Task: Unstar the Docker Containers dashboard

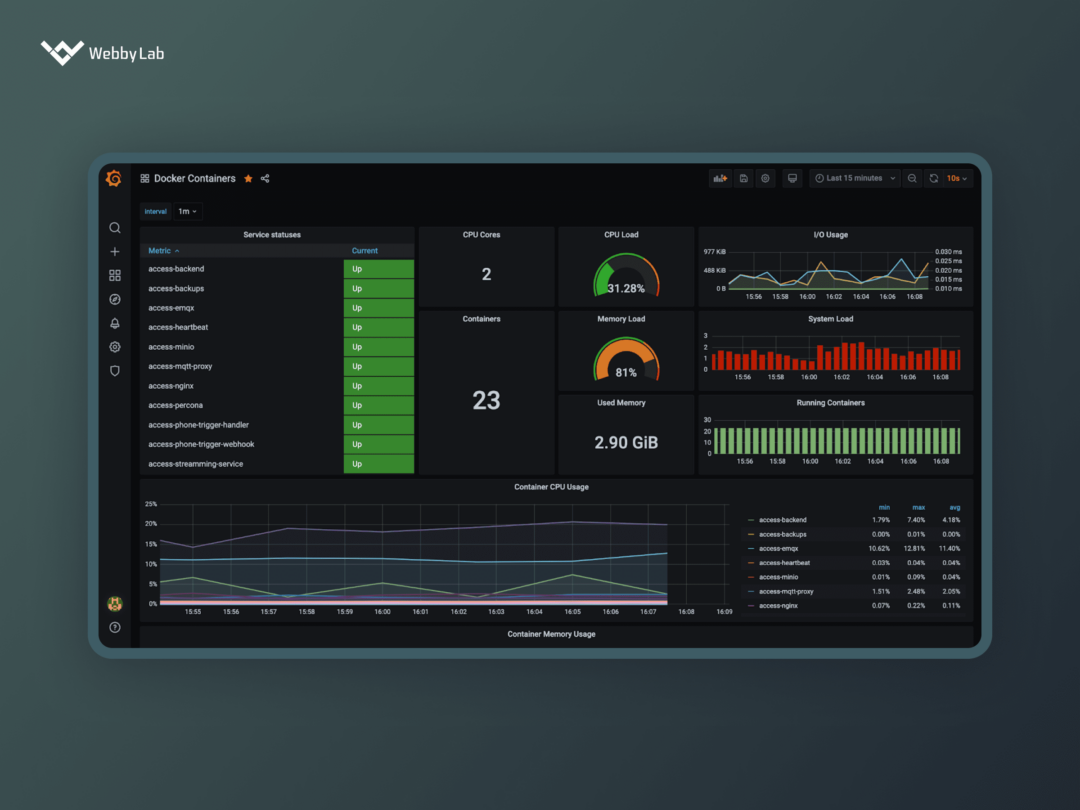Action: point(247,178)
